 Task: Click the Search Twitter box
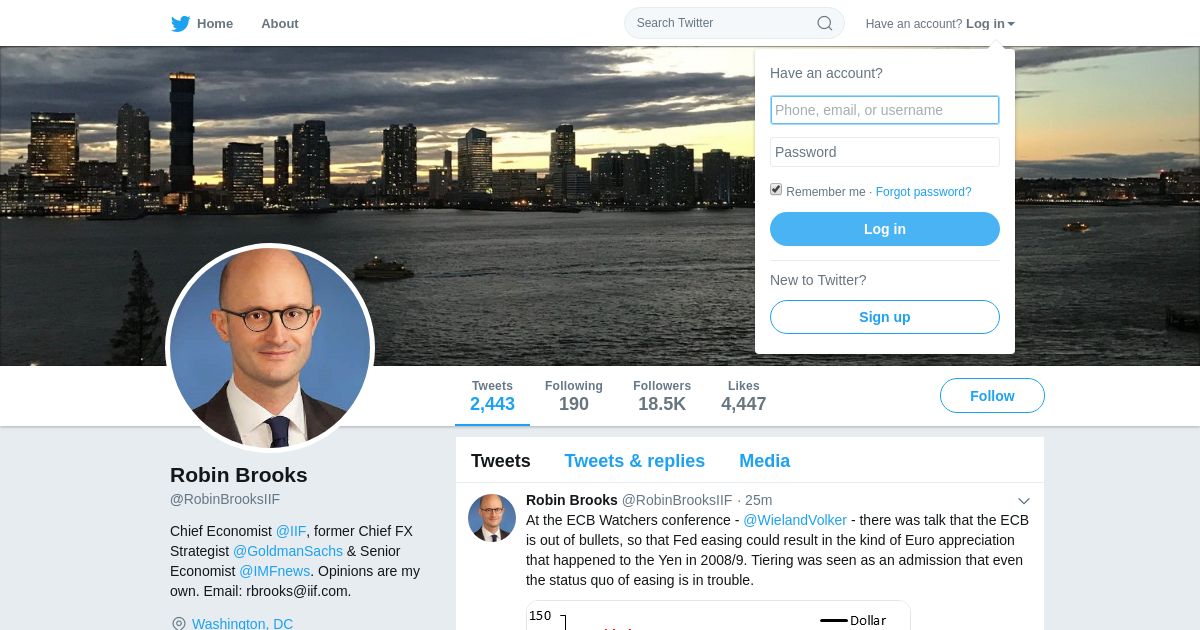tap(734, 23)
